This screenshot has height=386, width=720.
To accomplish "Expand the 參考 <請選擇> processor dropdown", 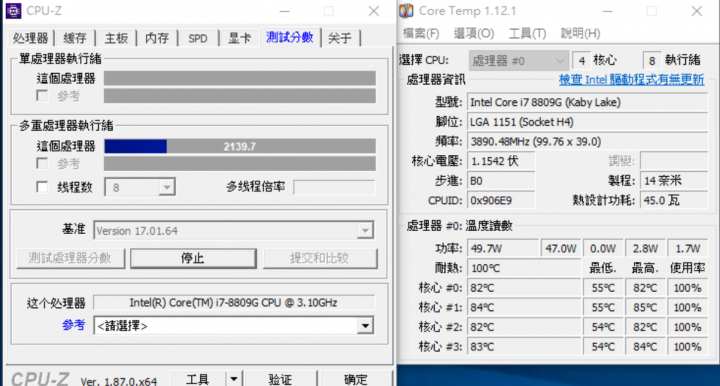I will [365, 326].
